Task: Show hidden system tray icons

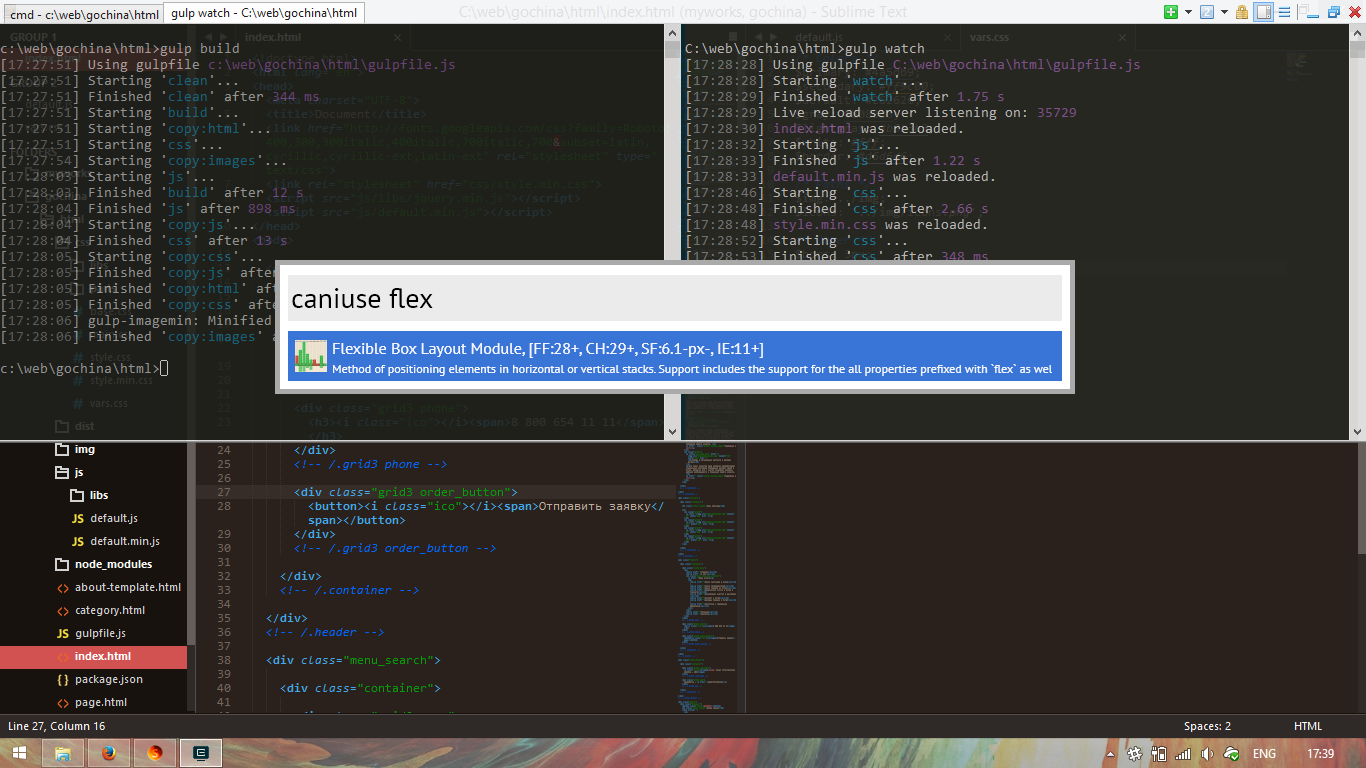Action: (1111, 753)
